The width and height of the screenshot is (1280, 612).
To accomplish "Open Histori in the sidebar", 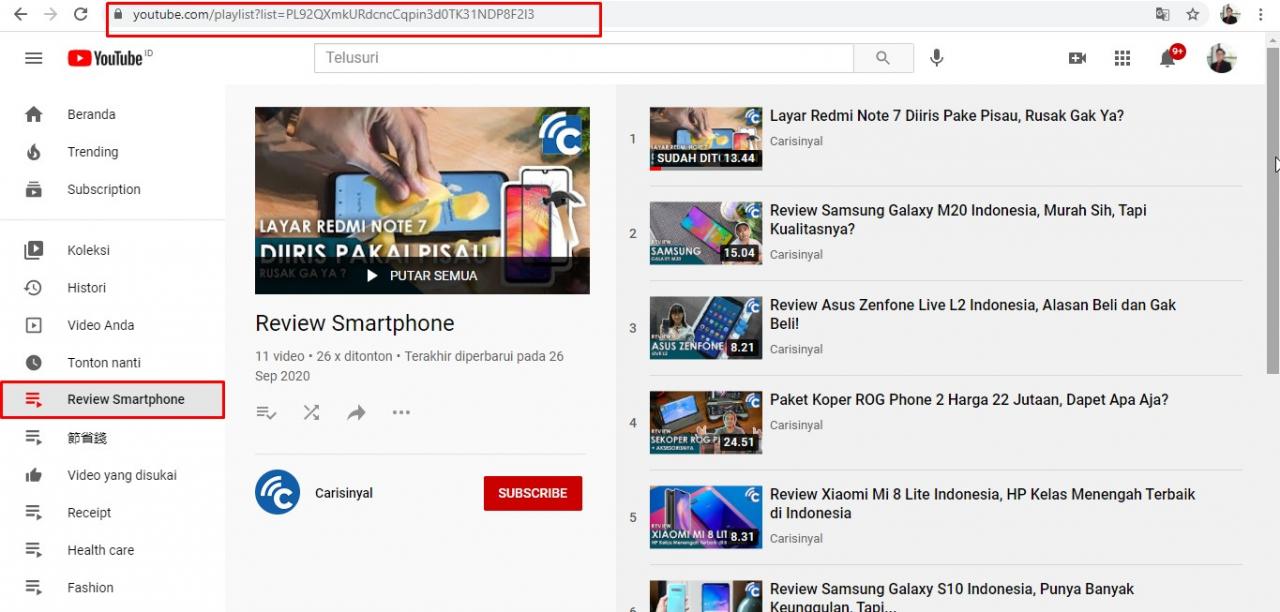I will pyautogui.click(x=112, y=287).
